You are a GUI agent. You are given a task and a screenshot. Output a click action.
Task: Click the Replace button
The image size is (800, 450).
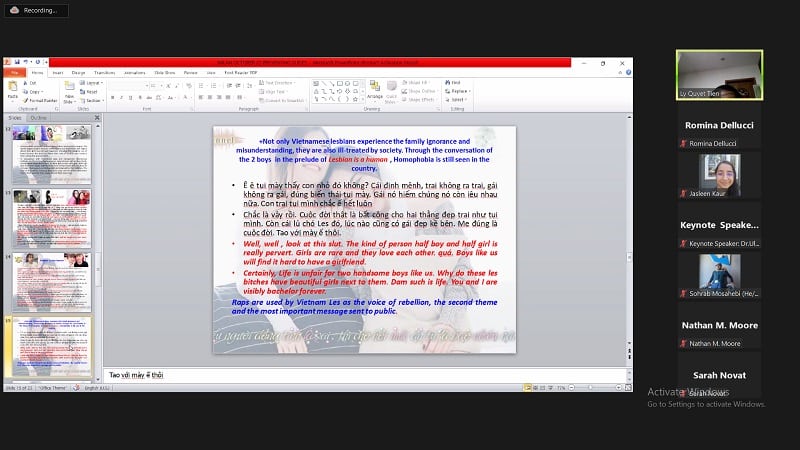pos(458,91)
